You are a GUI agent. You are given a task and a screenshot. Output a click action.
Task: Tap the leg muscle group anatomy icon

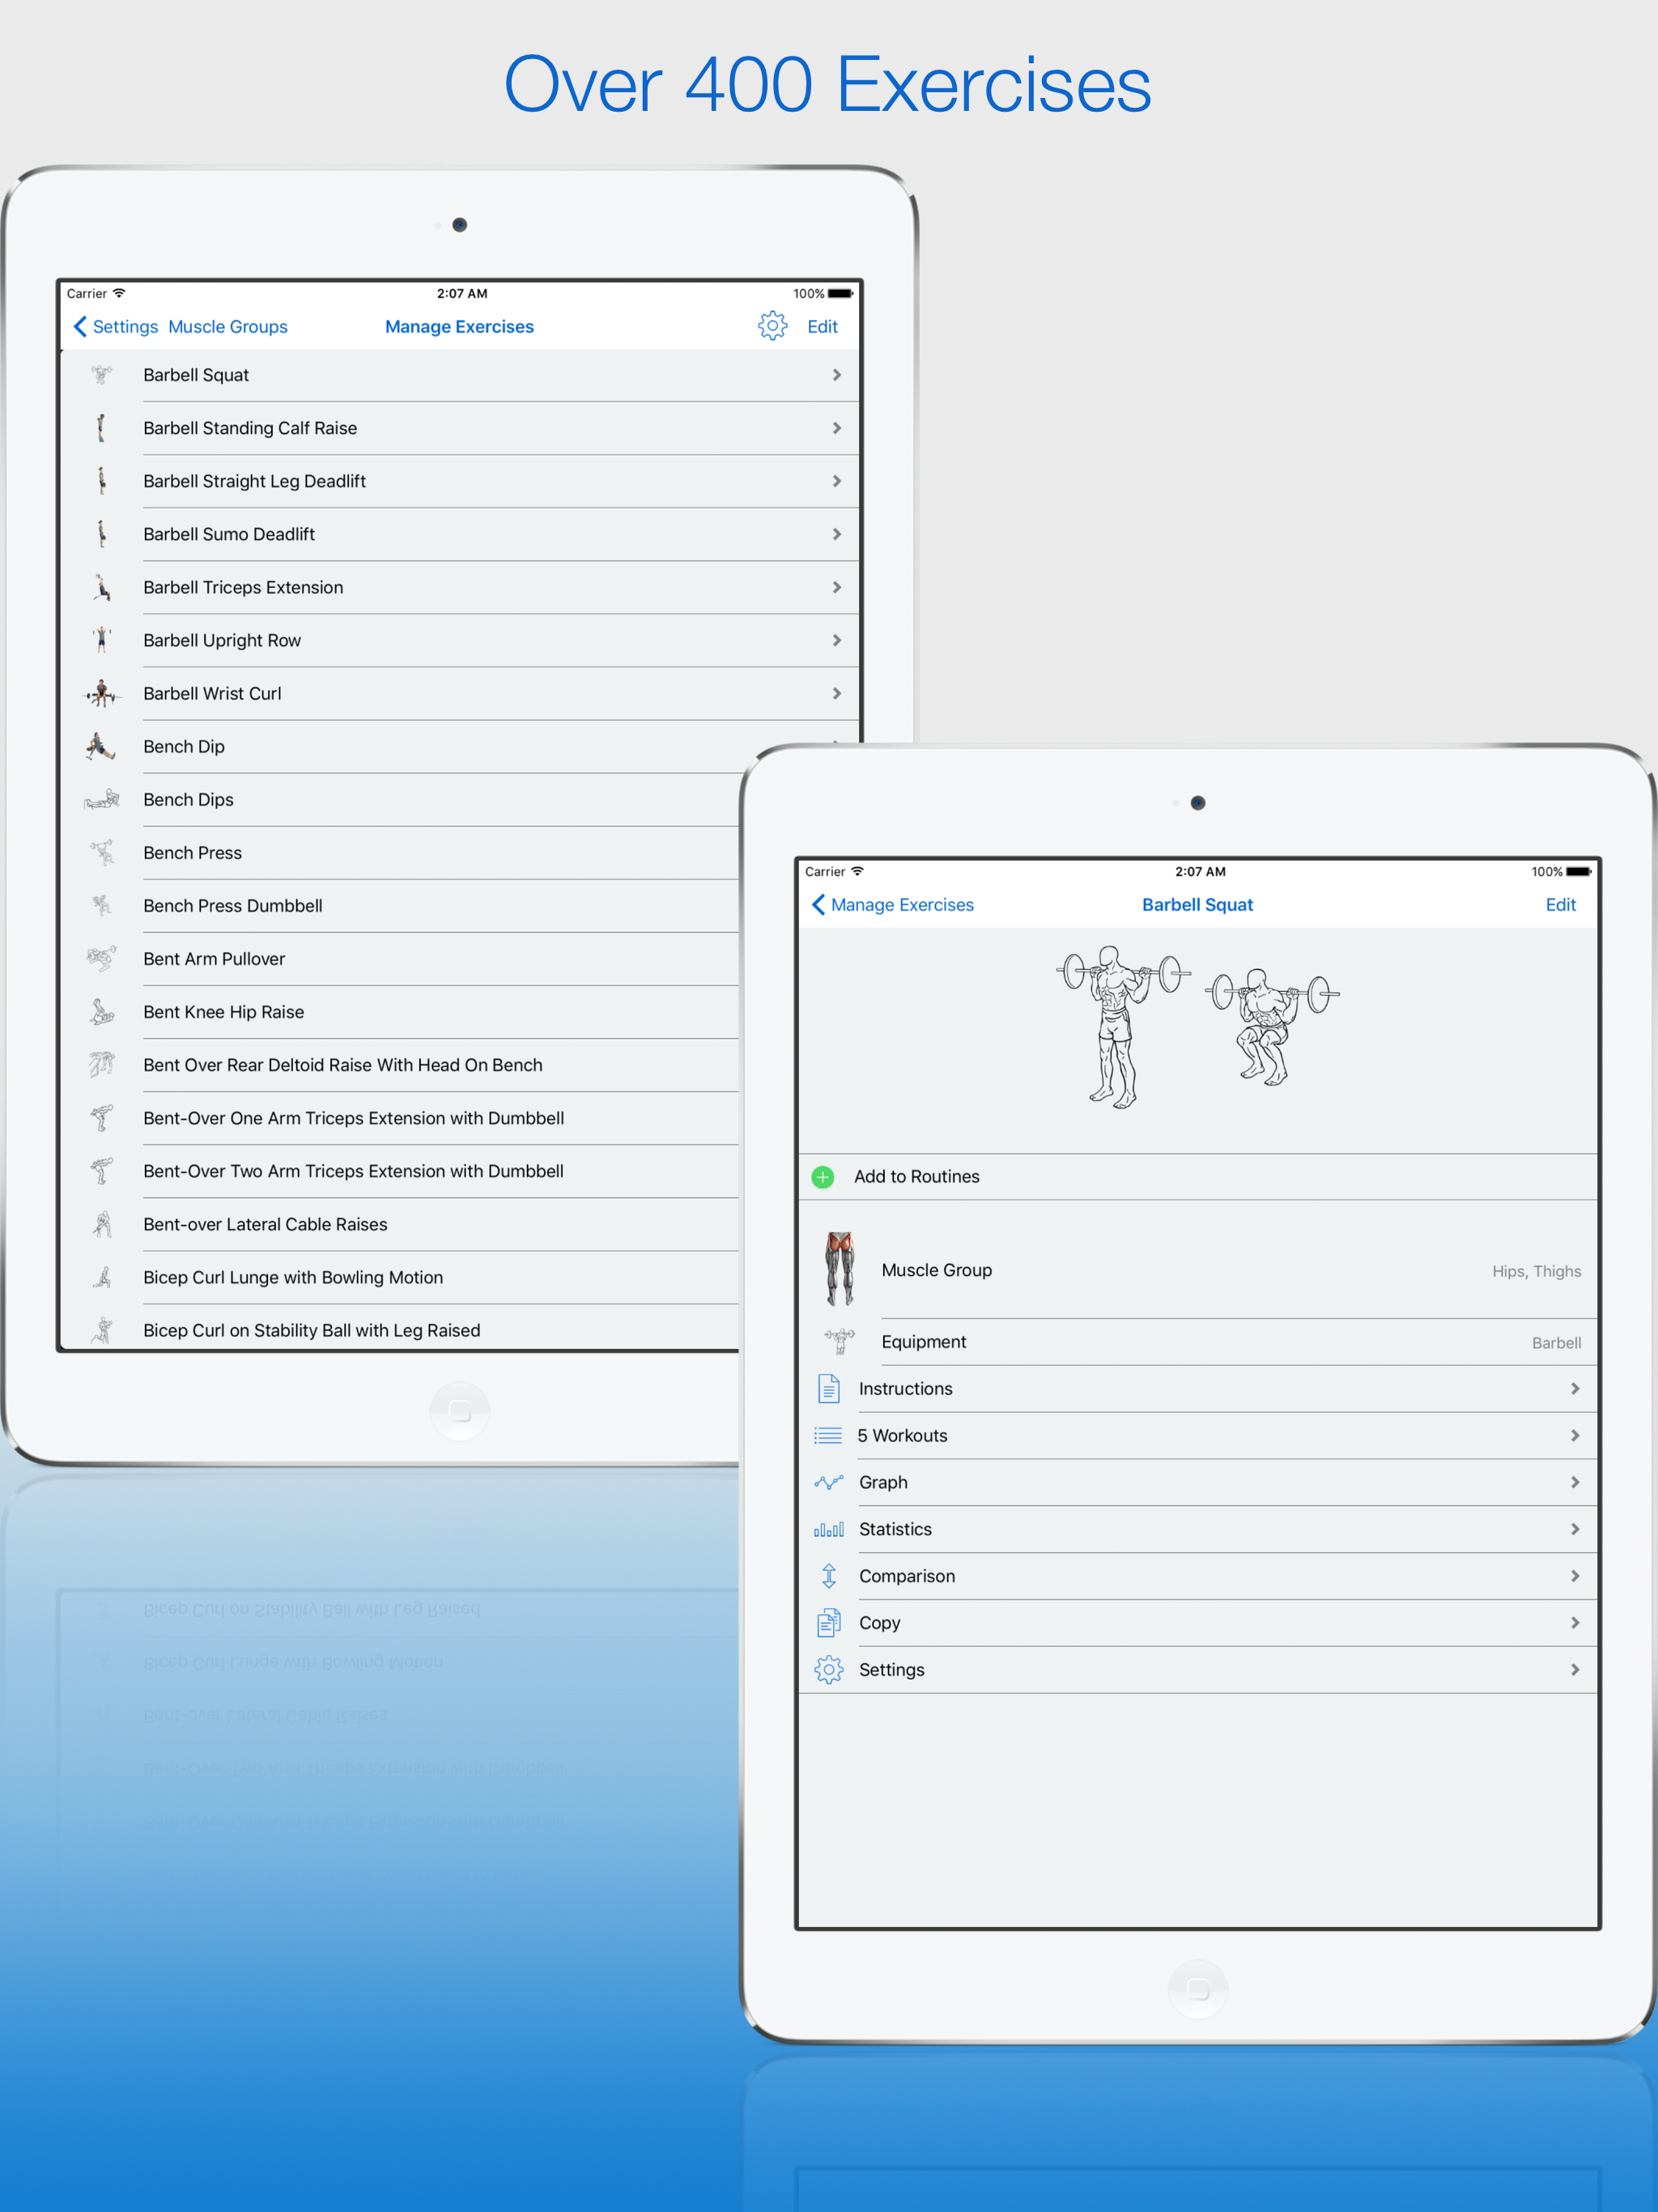click(x=839, y=1269)
